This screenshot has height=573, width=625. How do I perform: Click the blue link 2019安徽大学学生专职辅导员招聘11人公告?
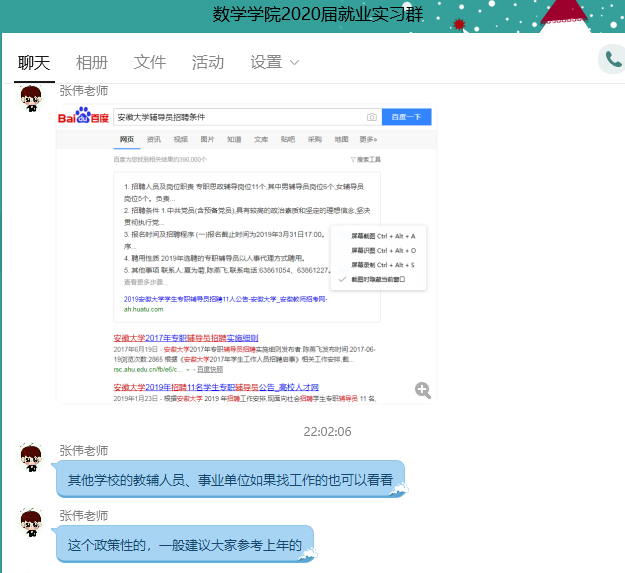(x=225, y=299)
